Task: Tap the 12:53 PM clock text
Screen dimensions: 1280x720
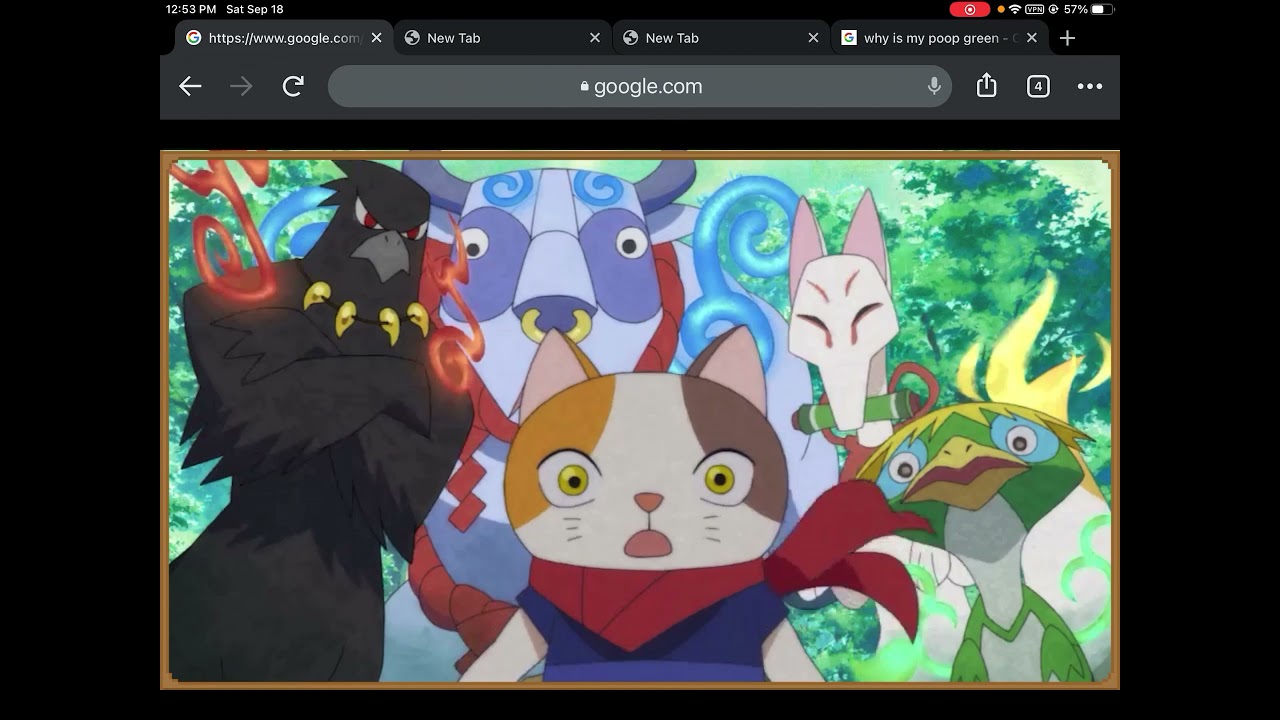Action: pyautogui.click(x=191, y=9)
